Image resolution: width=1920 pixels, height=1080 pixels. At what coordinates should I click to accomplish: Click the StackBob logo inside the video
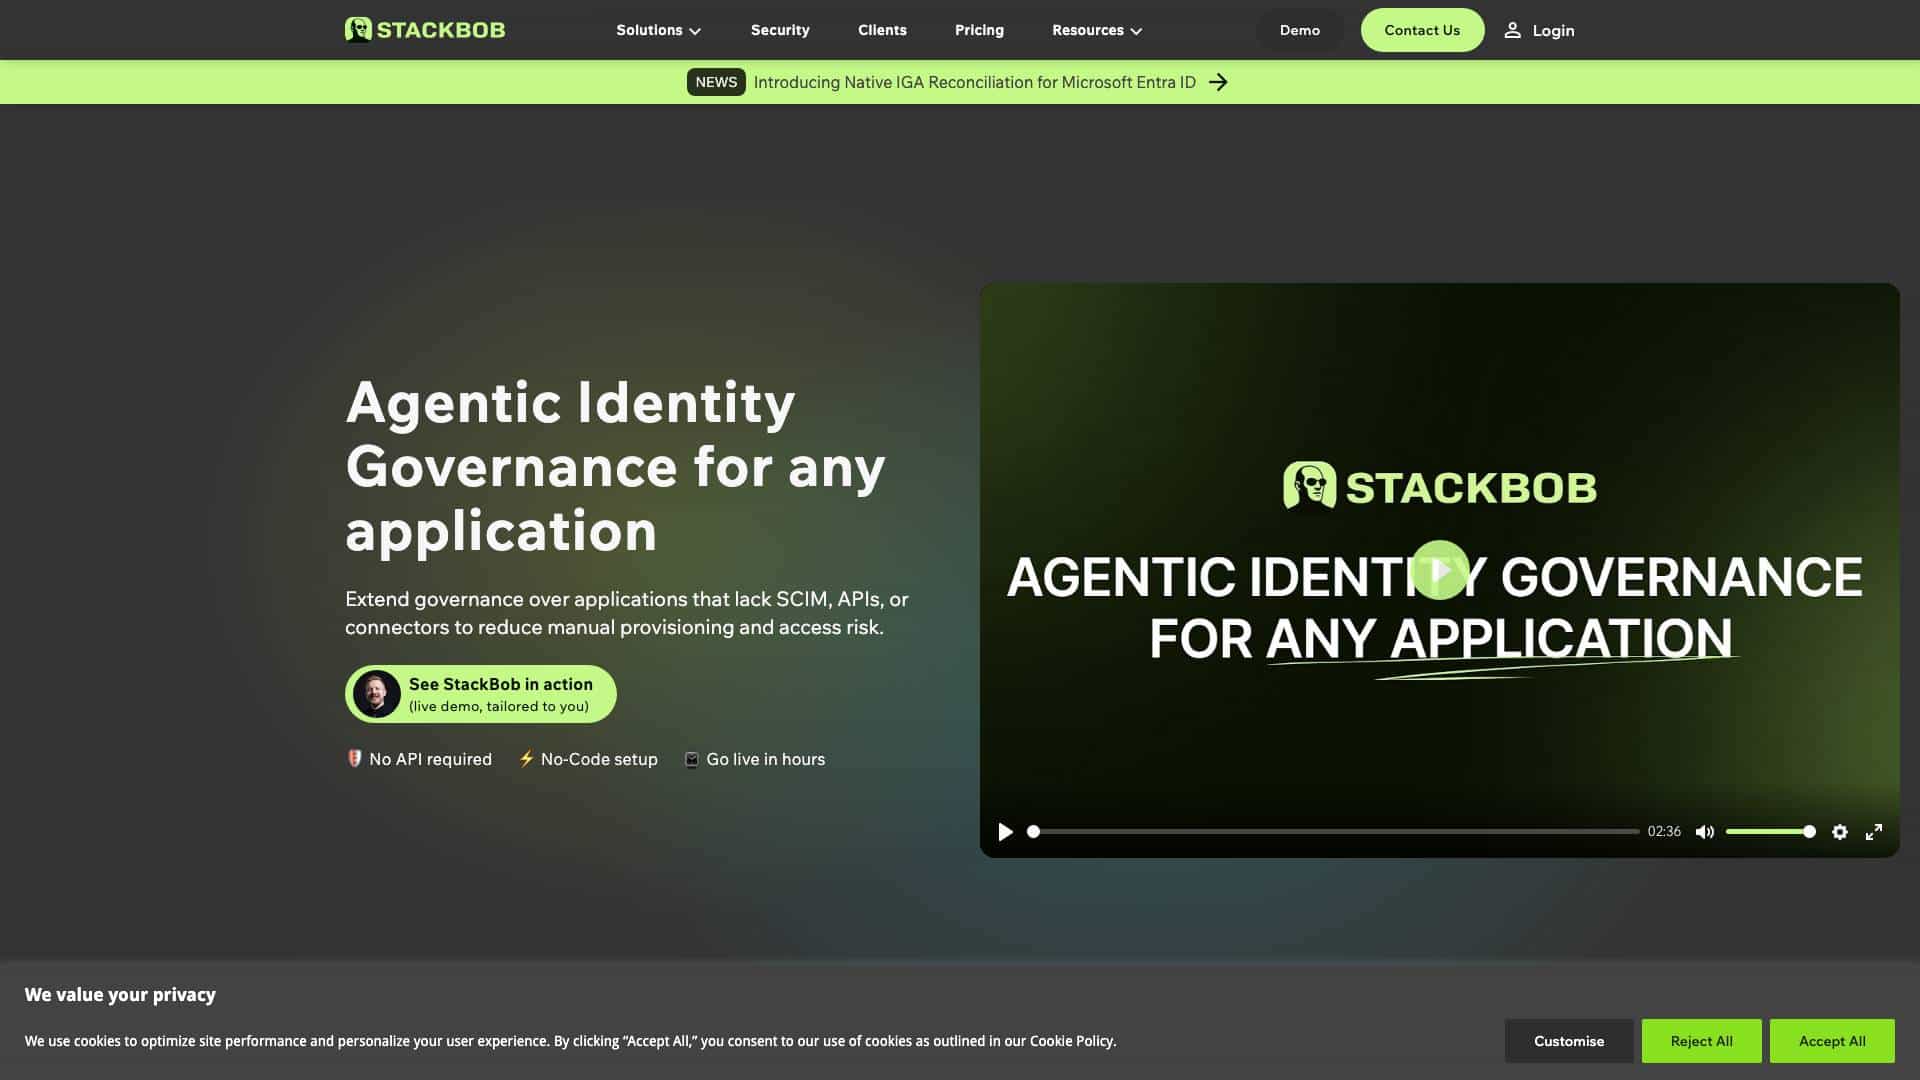[x=1440, y=486]
